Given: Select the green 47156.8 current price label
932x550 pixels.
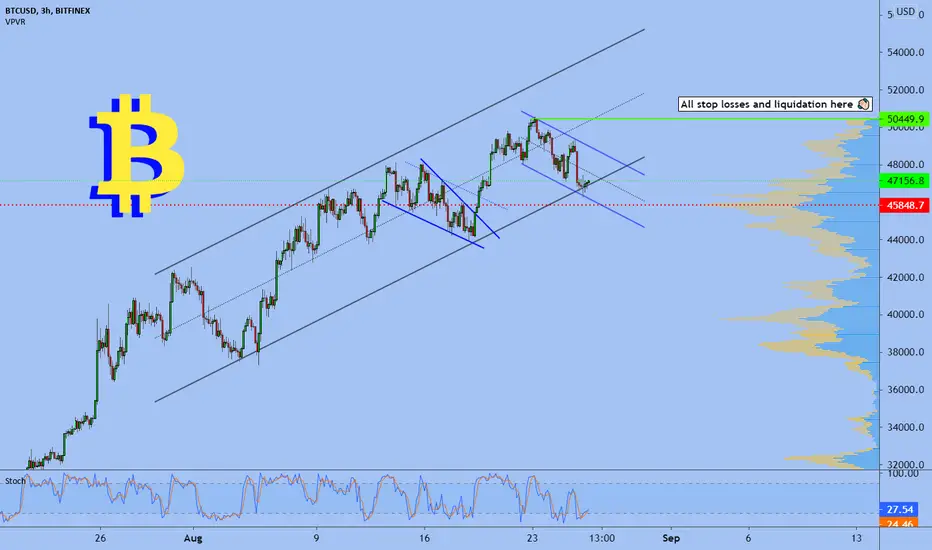Looking at the screenshot, I should 905,180.
